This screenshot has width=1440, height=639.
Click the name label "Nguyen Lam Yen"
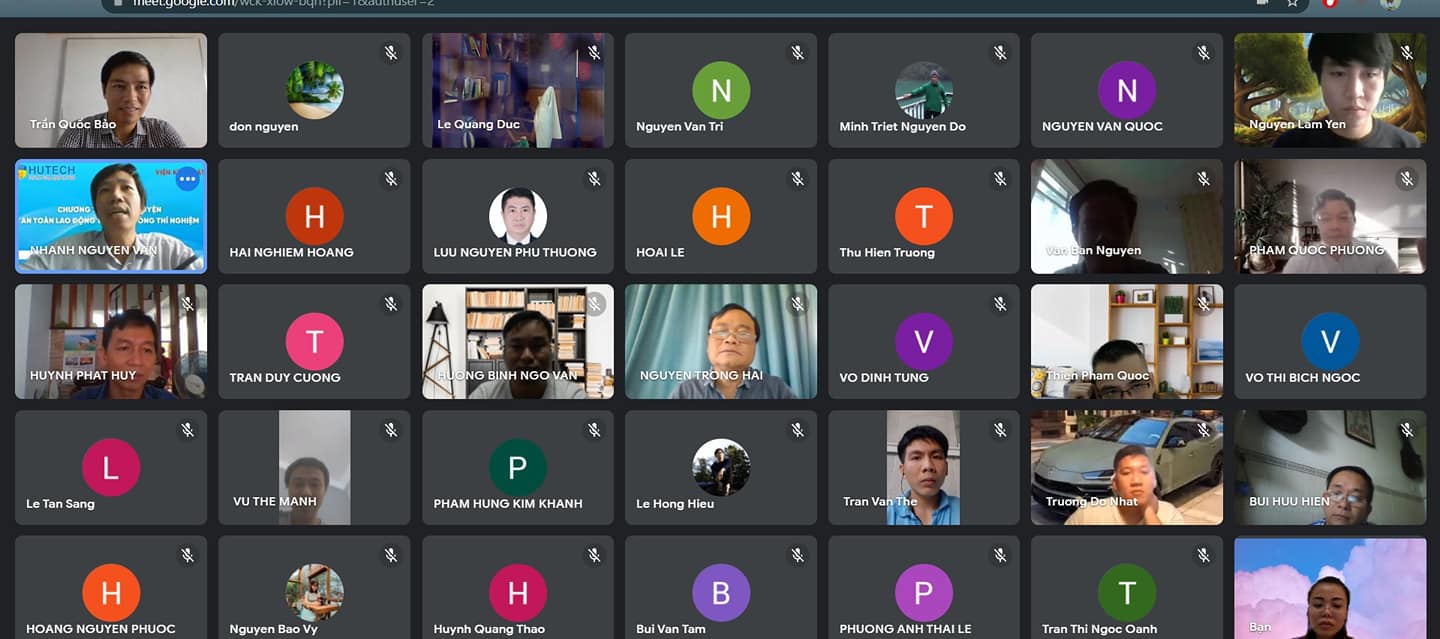coord(1297,125)
